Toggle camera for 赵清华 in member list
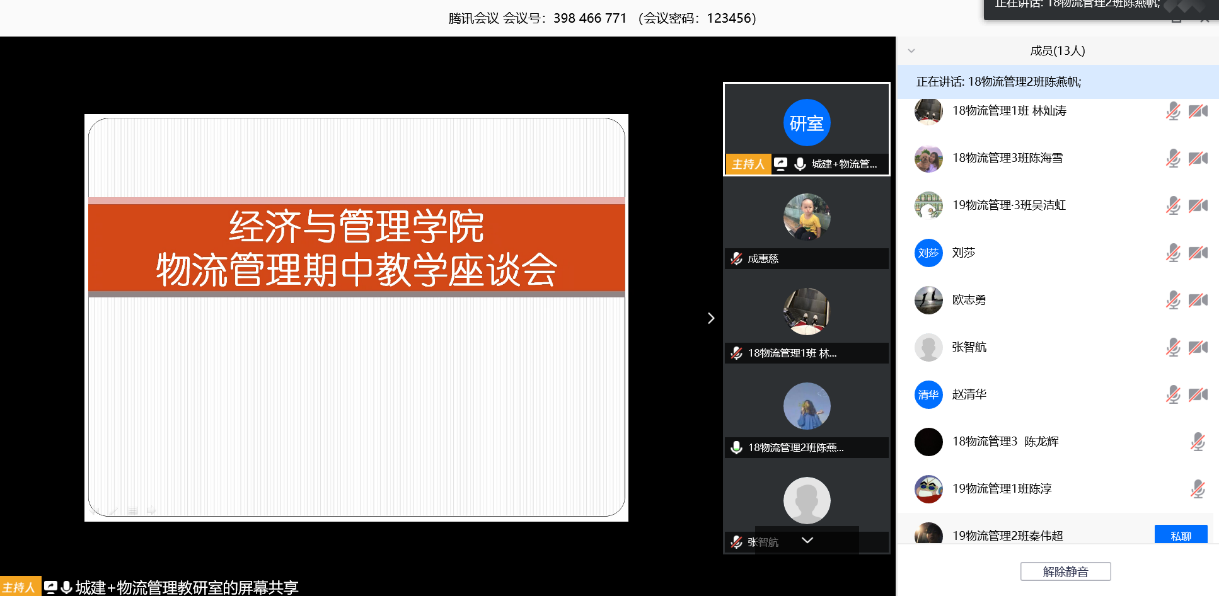This screenshot has width=1219, height=596. click(1198, 394)
